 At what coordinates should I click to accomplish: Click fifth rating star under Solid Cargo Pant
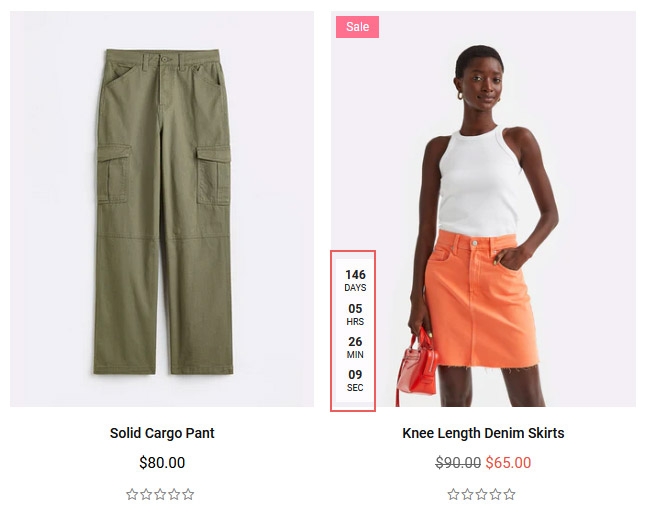[x=188, y=494]
